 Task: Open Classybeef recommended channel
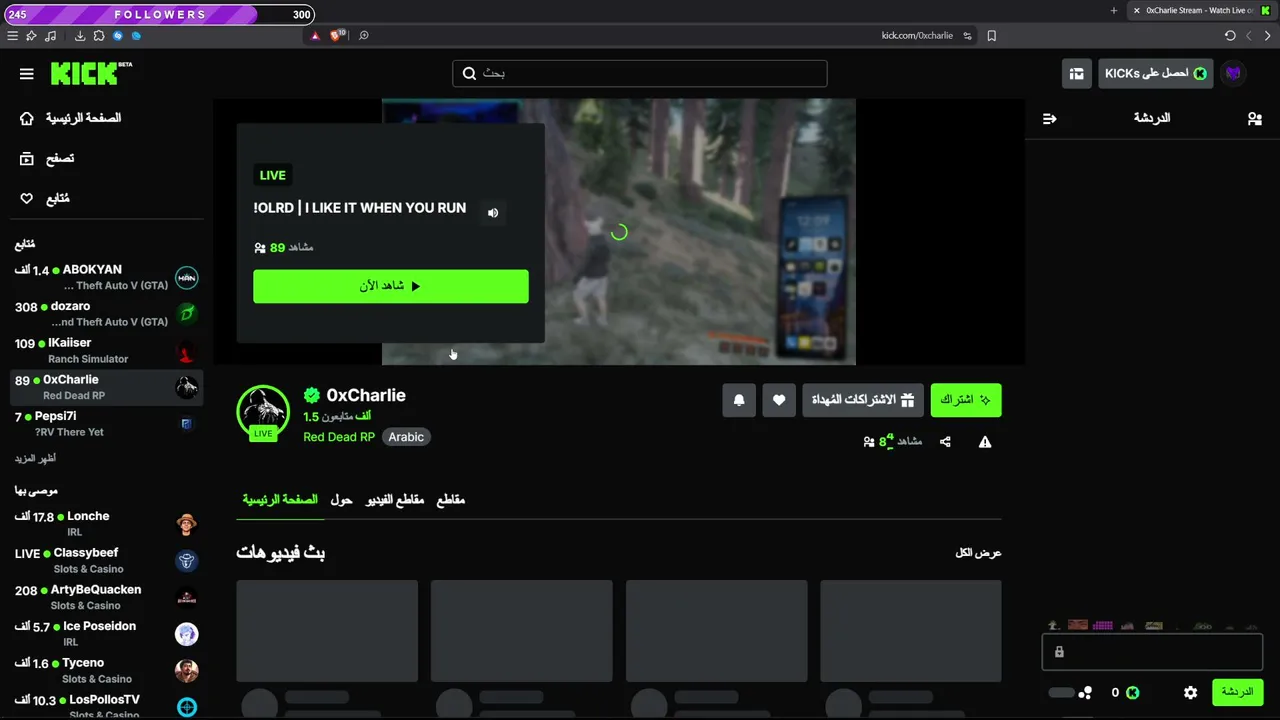click(x=106, y=561)
